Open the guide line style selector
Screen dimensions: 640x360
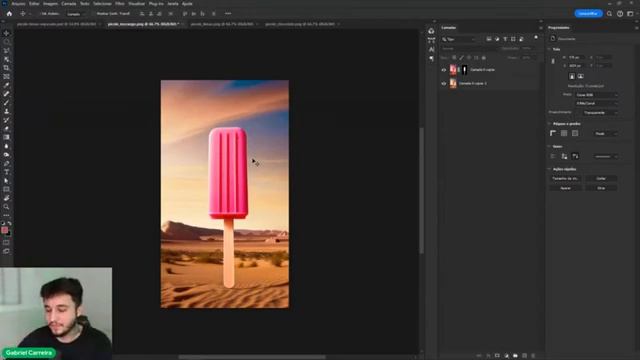[606, 156]
